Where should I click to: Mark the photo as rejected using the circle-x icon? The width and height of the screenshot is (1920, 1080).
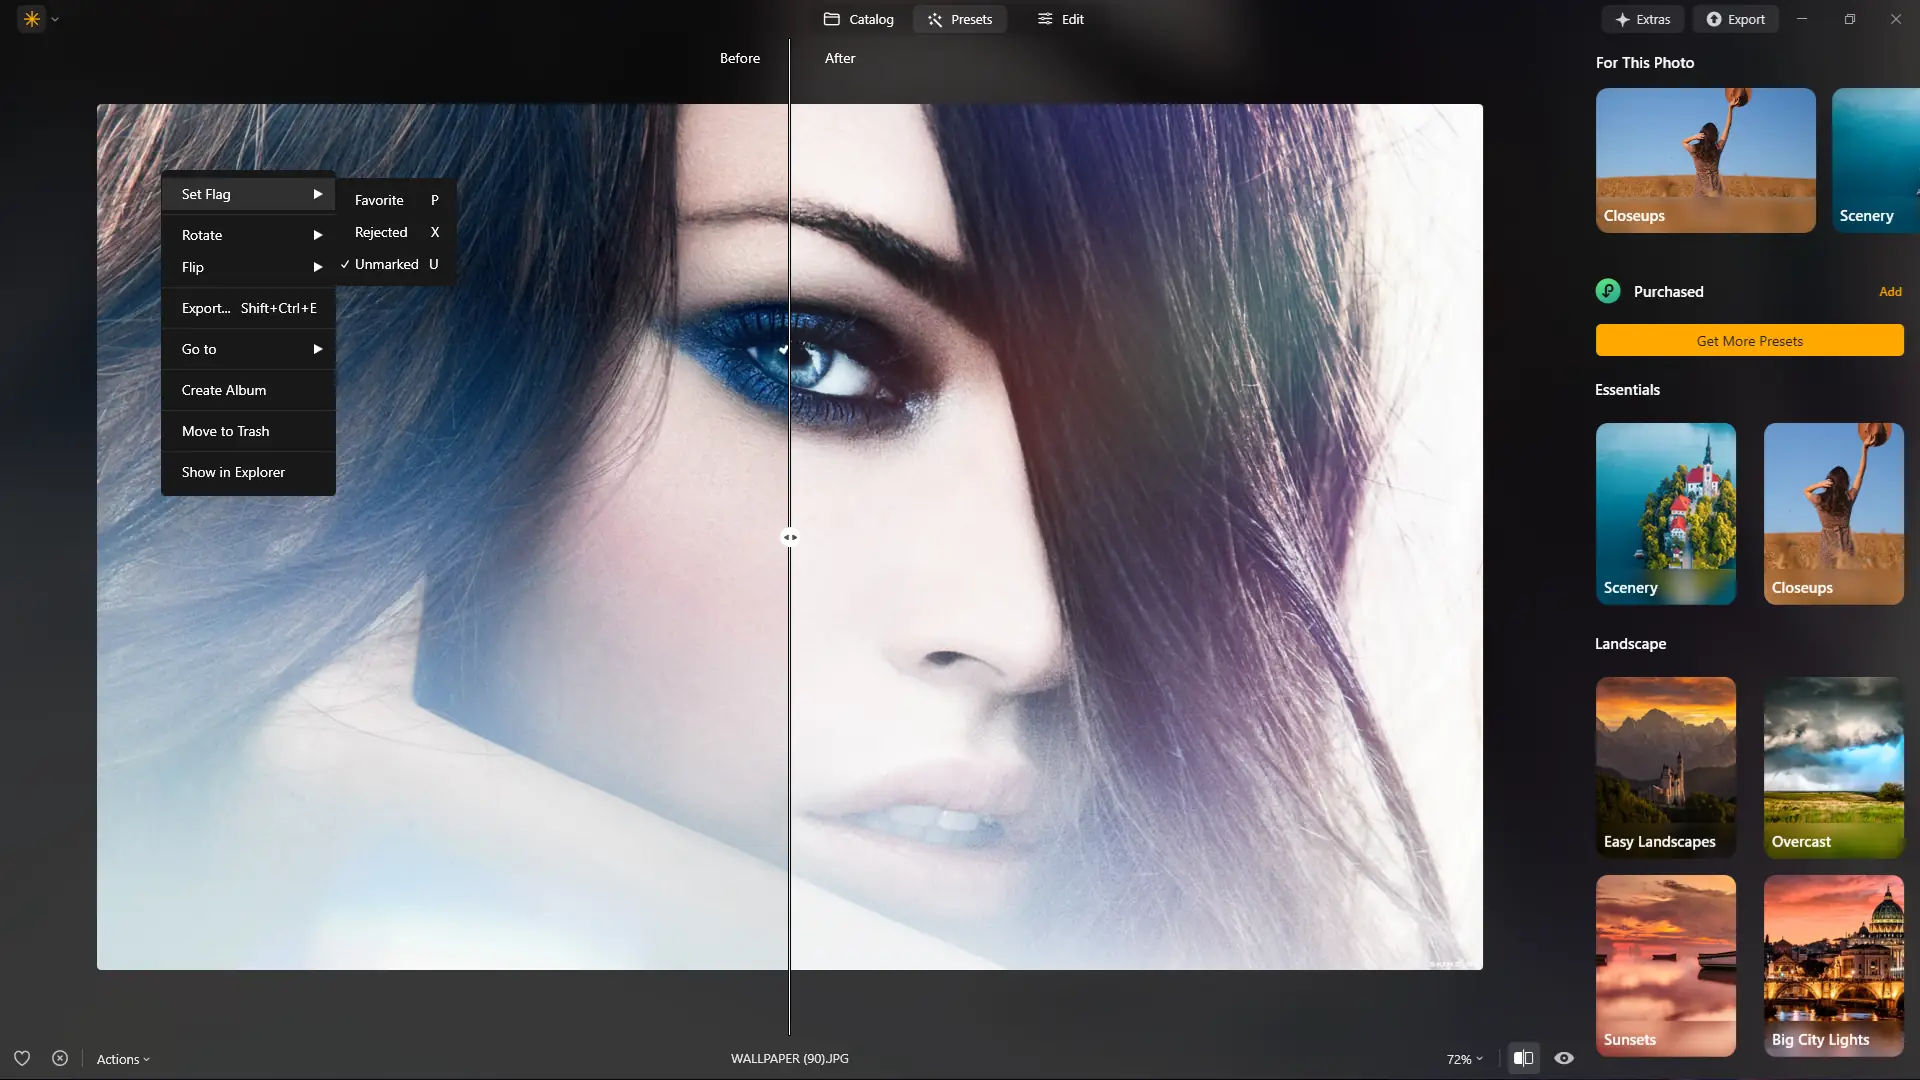click(x=60, y=1058)
